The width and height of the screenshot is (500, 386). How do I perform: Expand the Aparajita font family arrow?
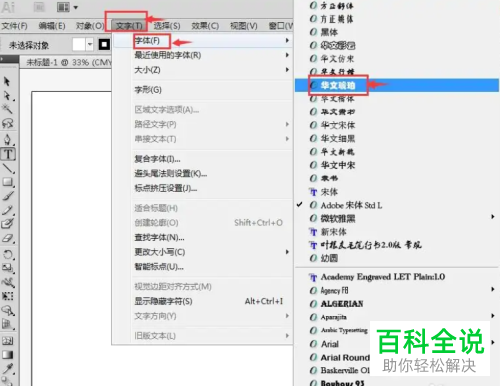click(x=492, y=316)
